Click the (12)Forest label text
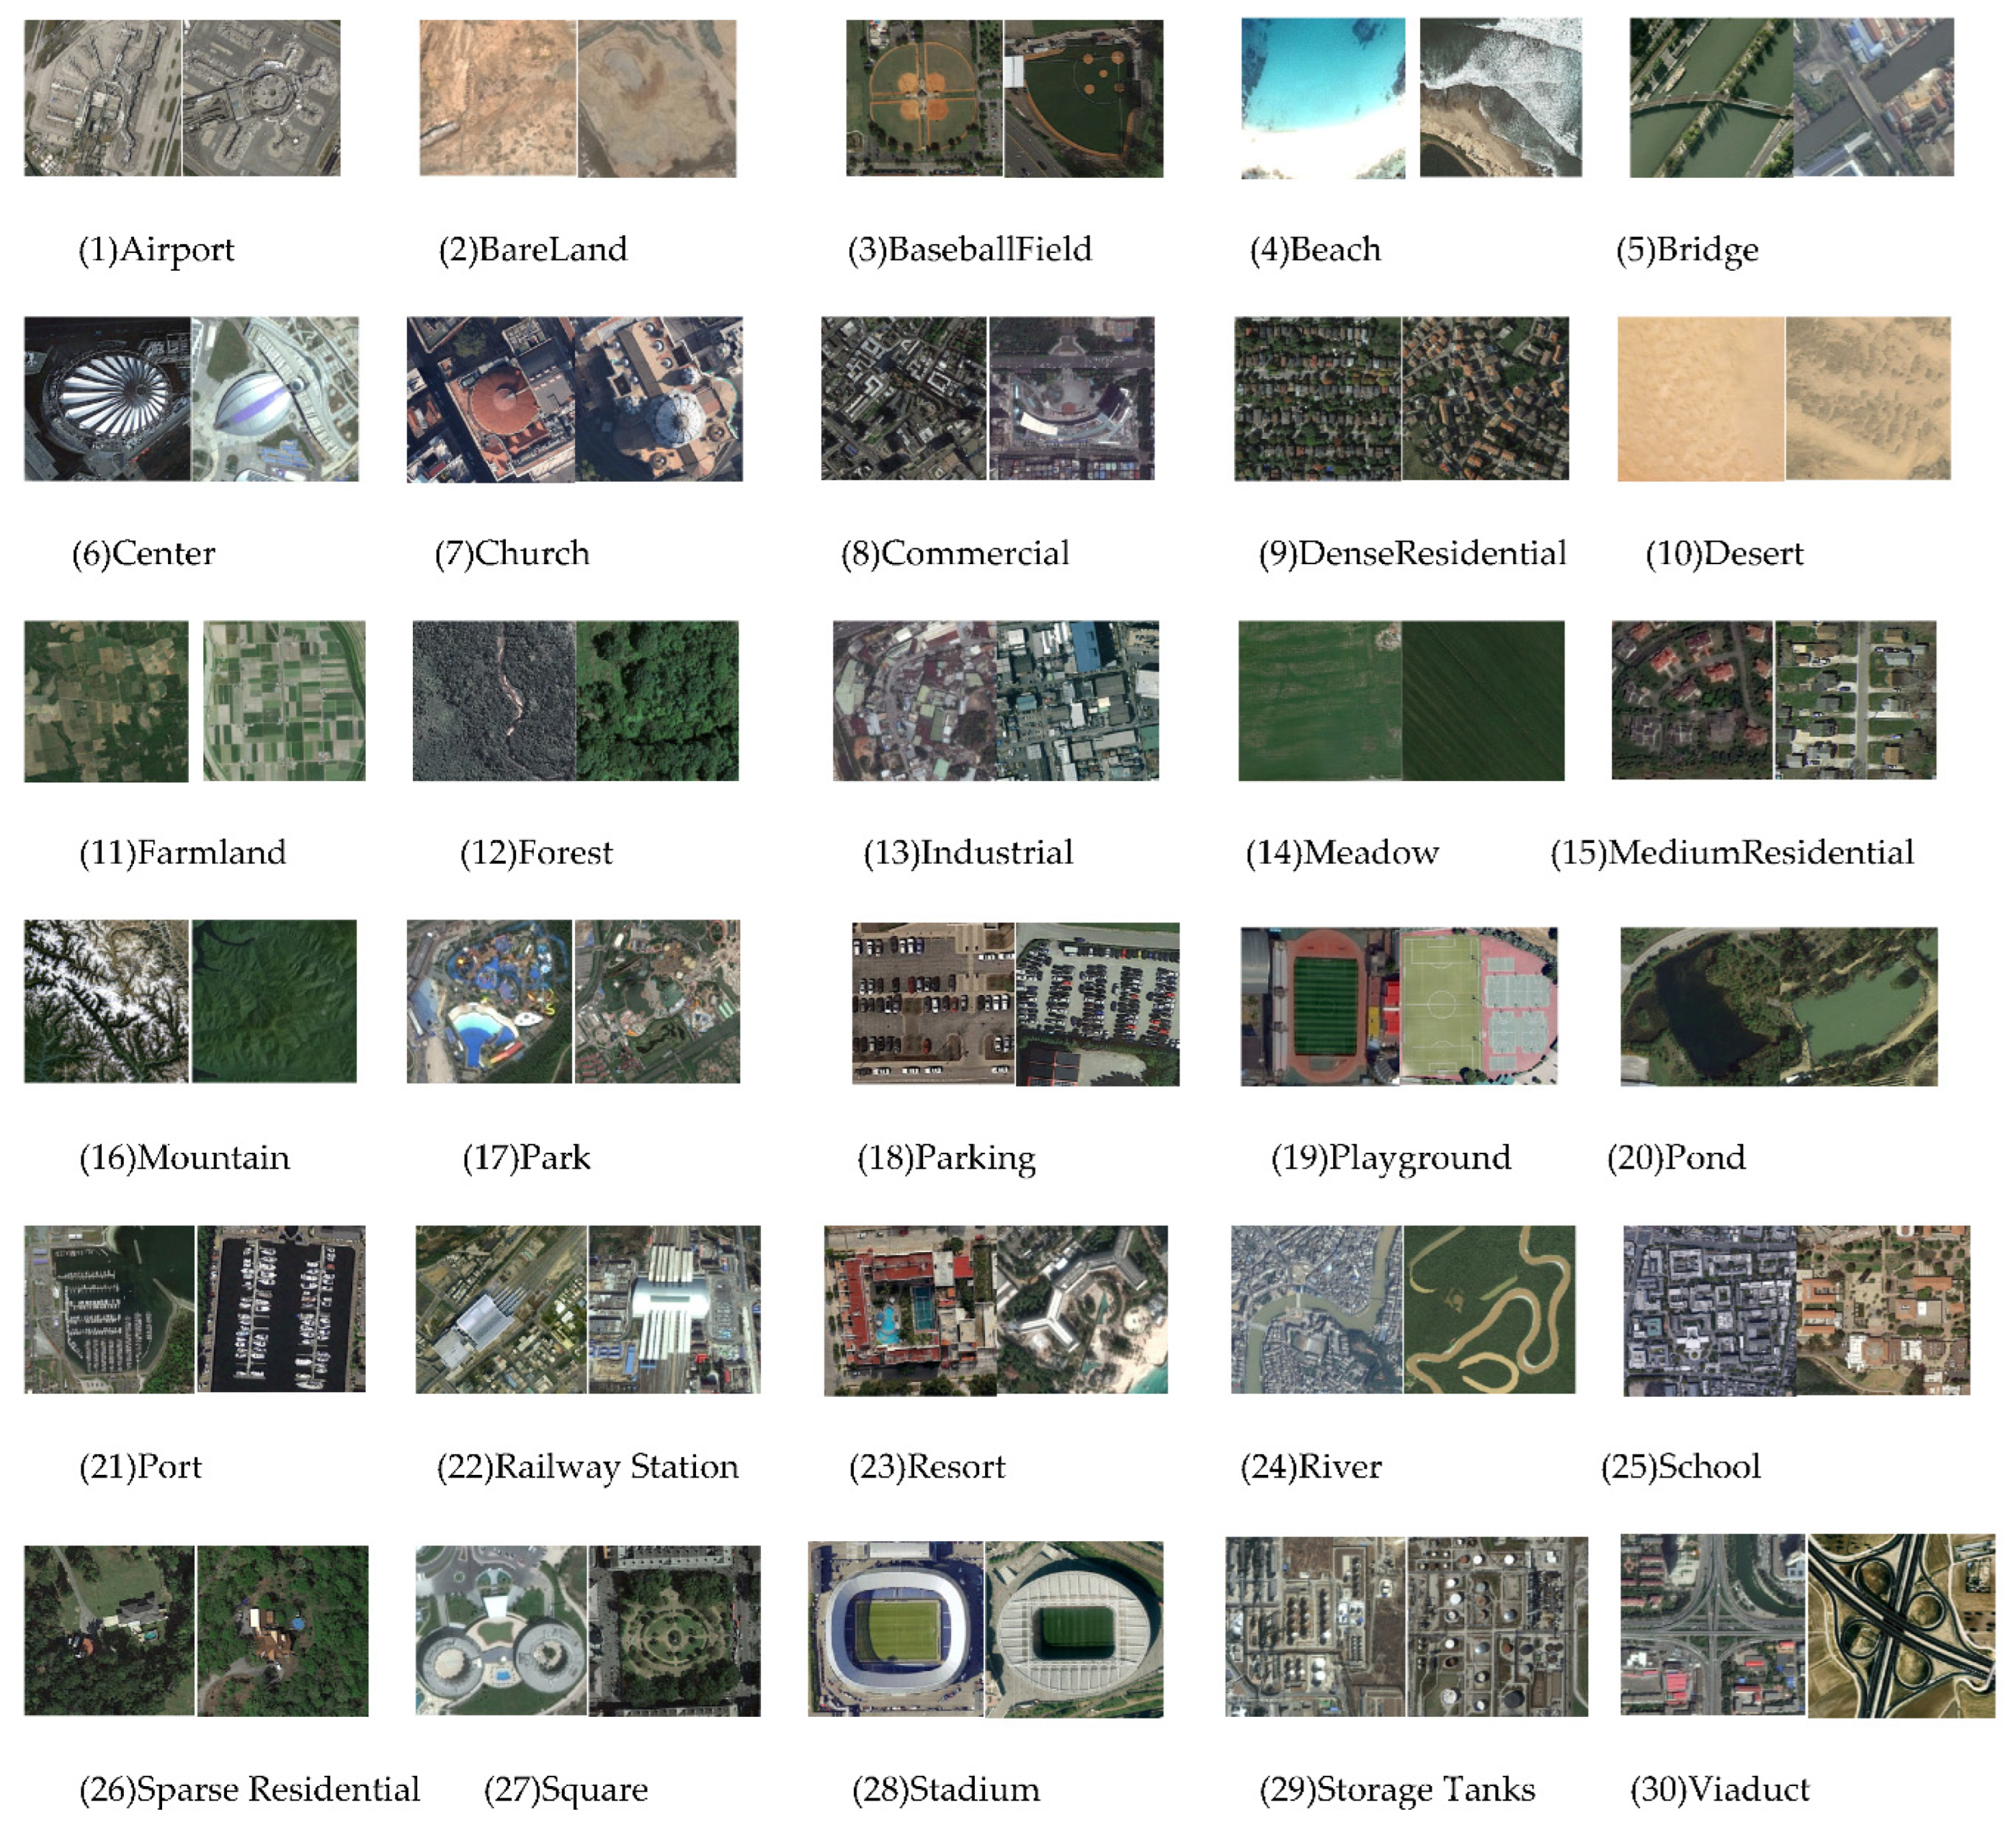Image resolution: width=2016 pixels, height=1825 pixels. coord(536,853)
